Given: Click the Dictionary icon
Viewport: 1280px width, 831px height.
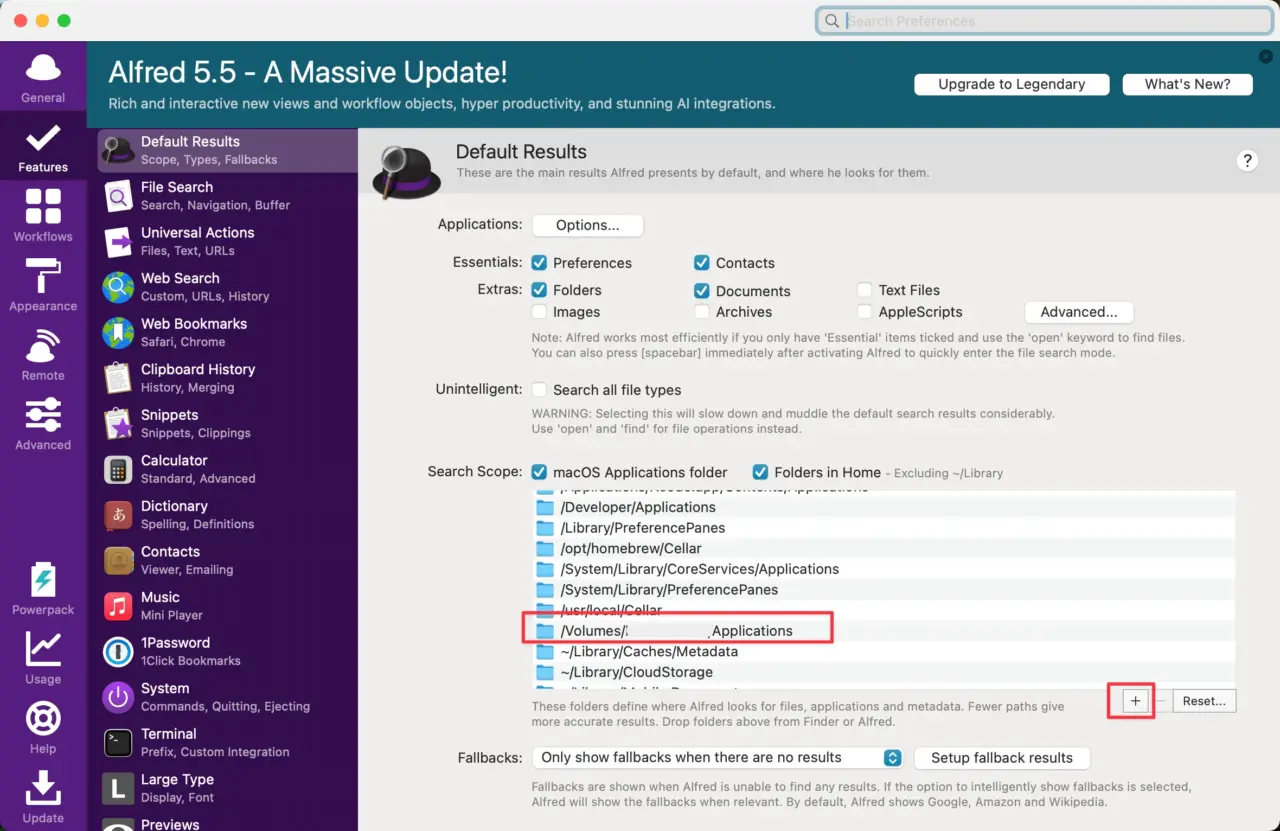Looking at the screenshot, I should point(118,515).
